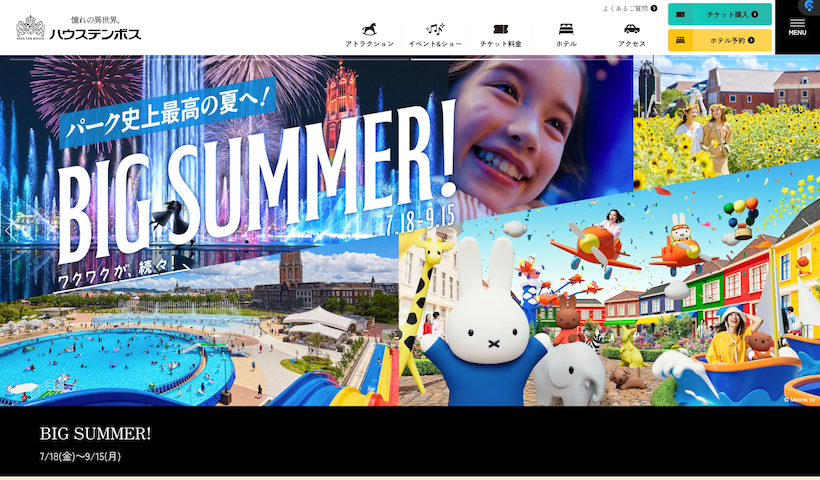Viewport: 820px width, 480px height.
Task: Click the bed icon on the yellow button
Action: click(680, 40)
